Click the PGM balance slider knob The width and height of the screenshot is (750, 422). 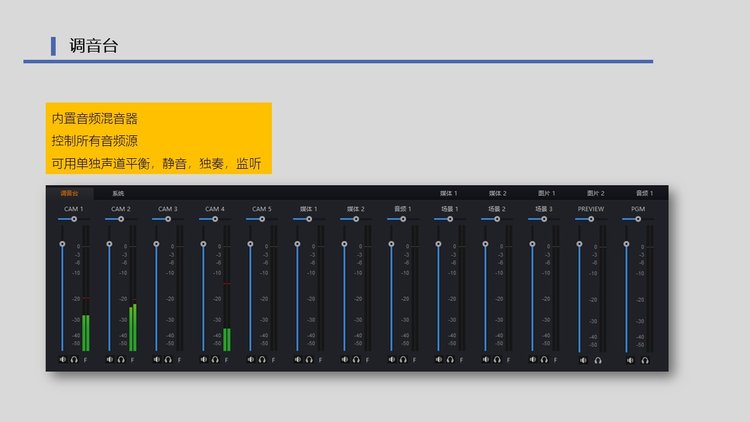pyautogui.click(x=637, y=219)
